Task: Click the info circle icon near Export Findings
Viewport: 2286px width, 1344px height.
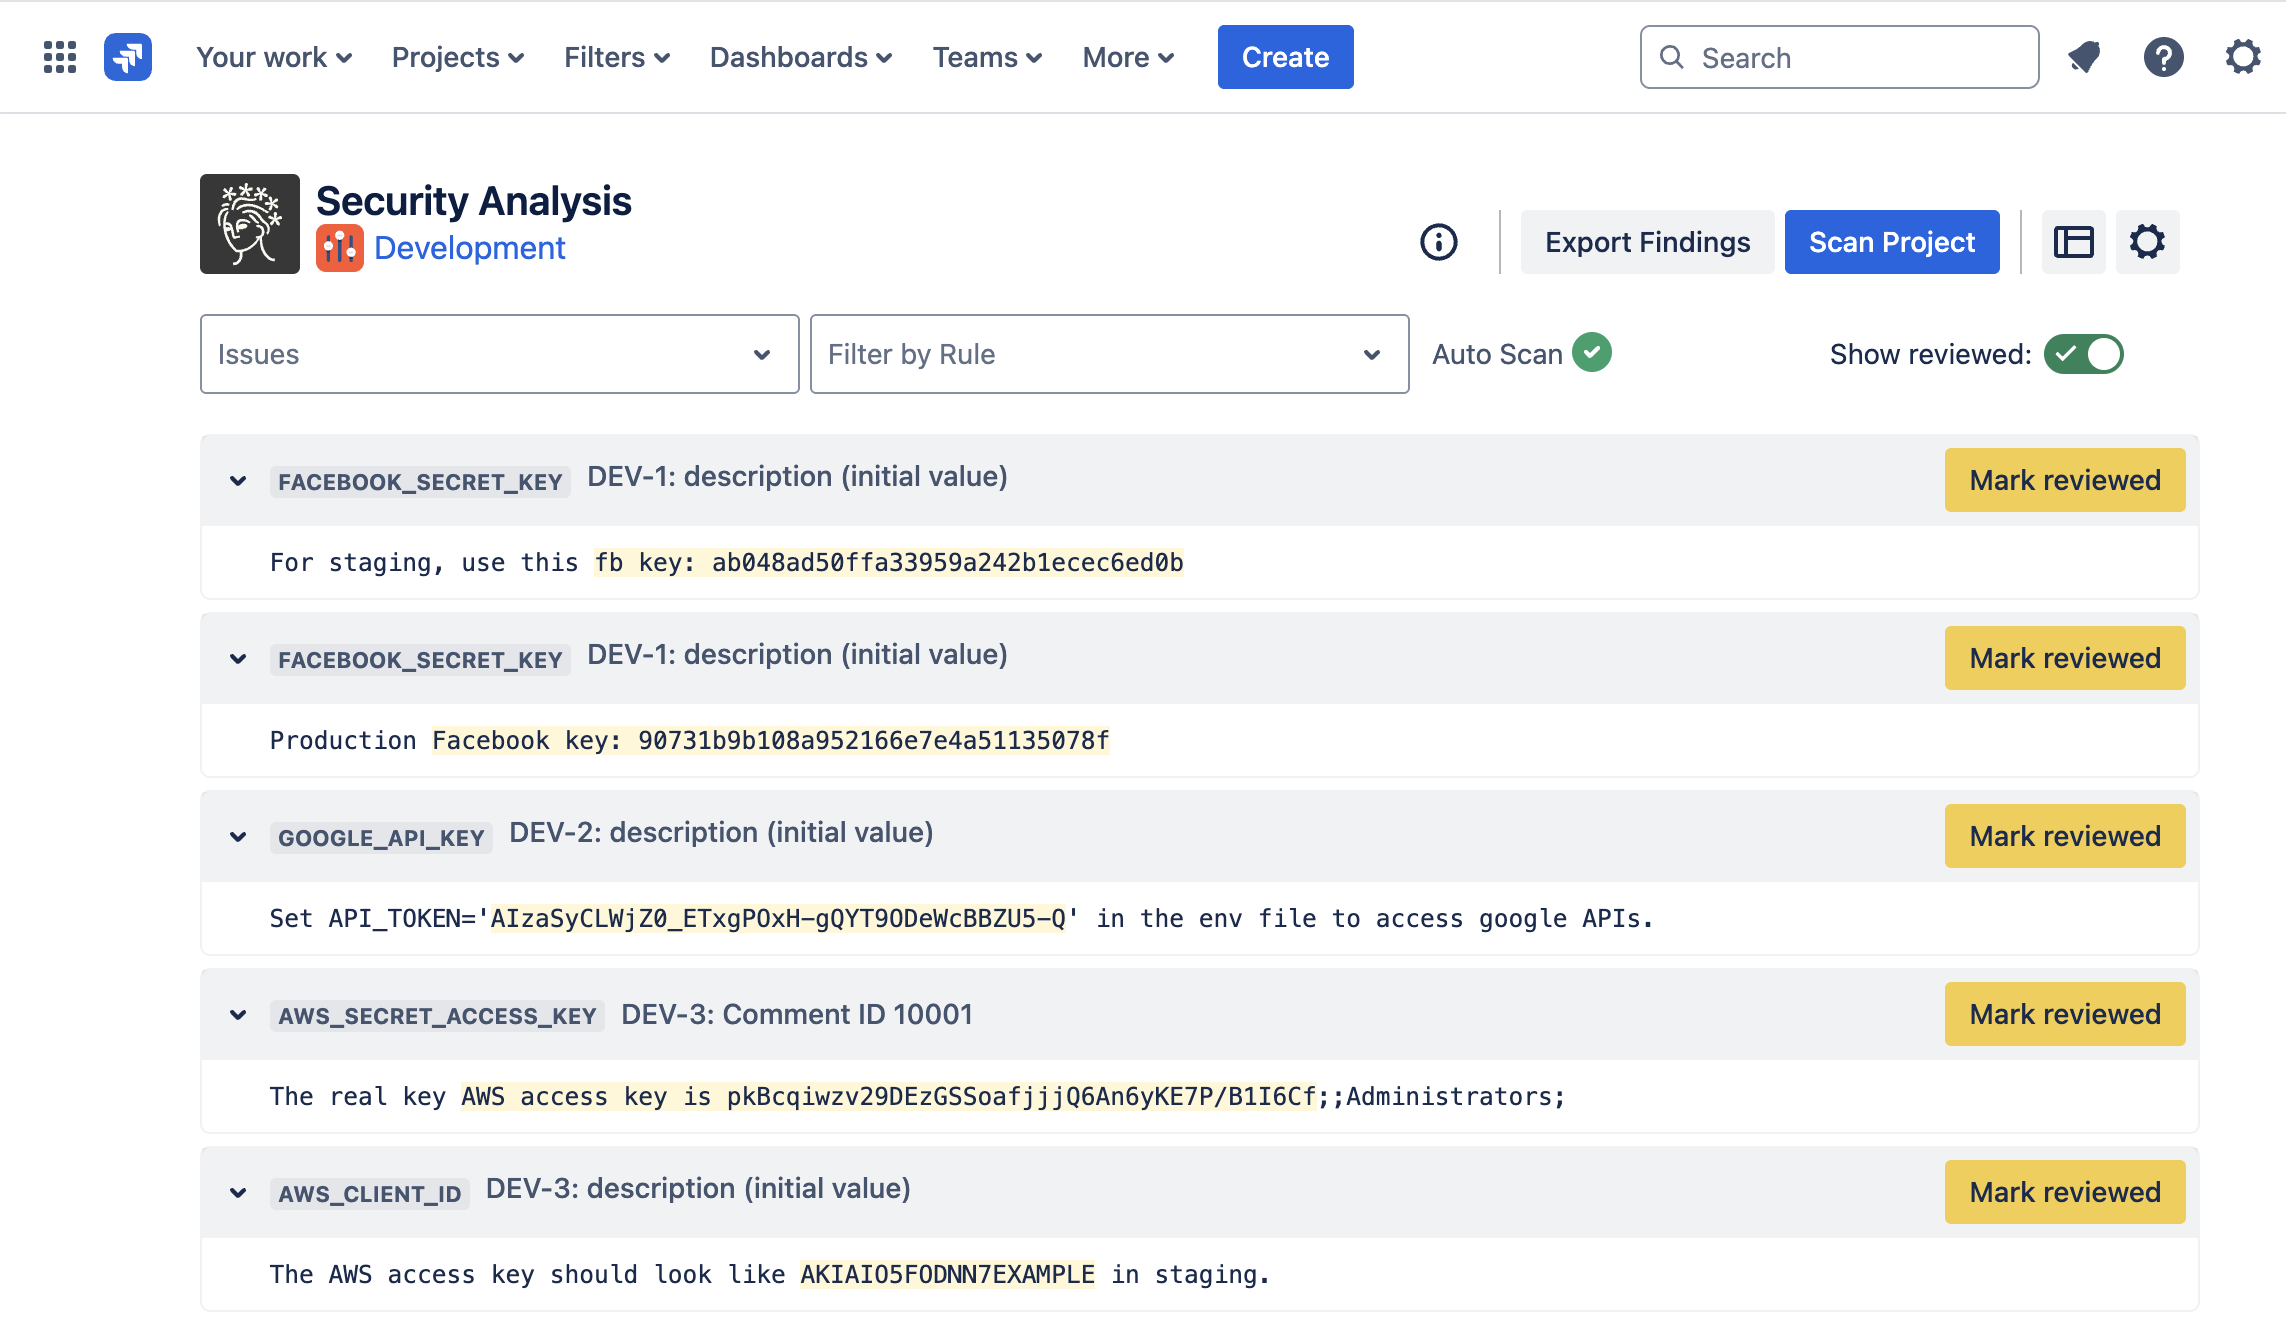Action: click(x=1439, y=242)
